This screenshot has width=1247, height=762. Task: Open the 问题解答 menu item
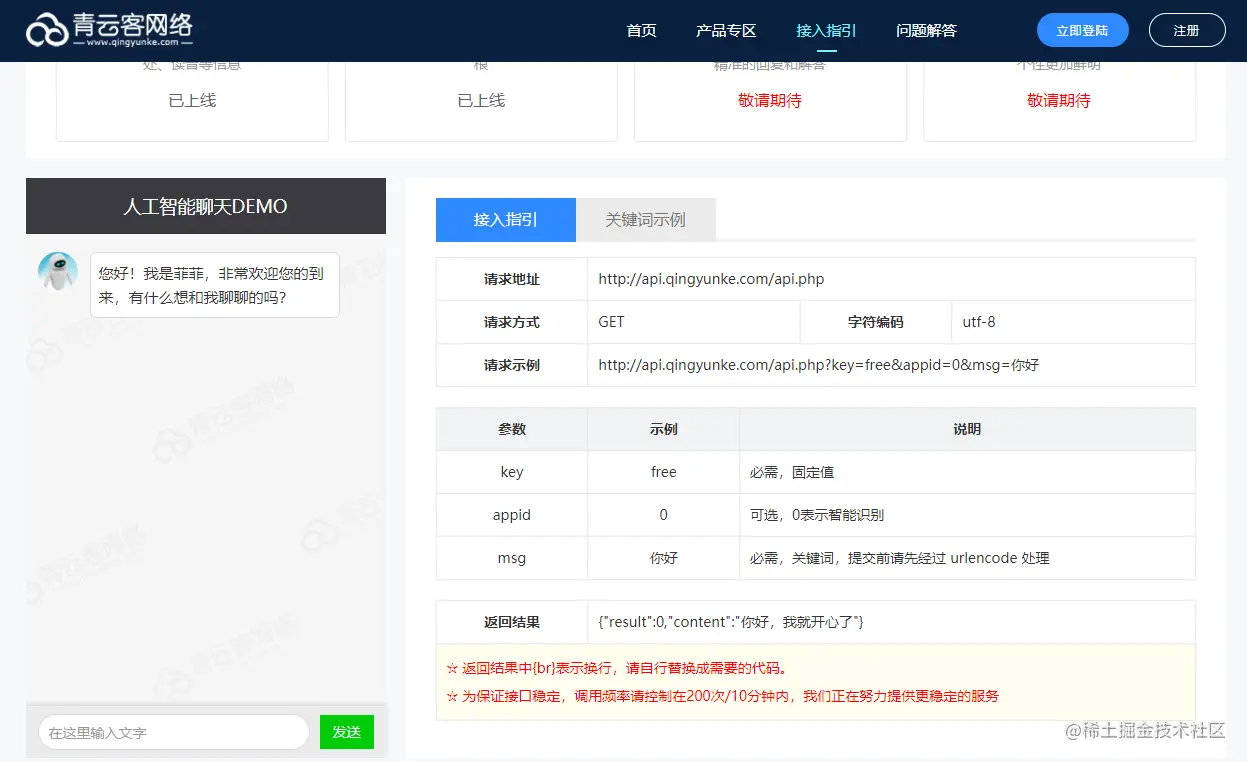[x=926, y=30]
